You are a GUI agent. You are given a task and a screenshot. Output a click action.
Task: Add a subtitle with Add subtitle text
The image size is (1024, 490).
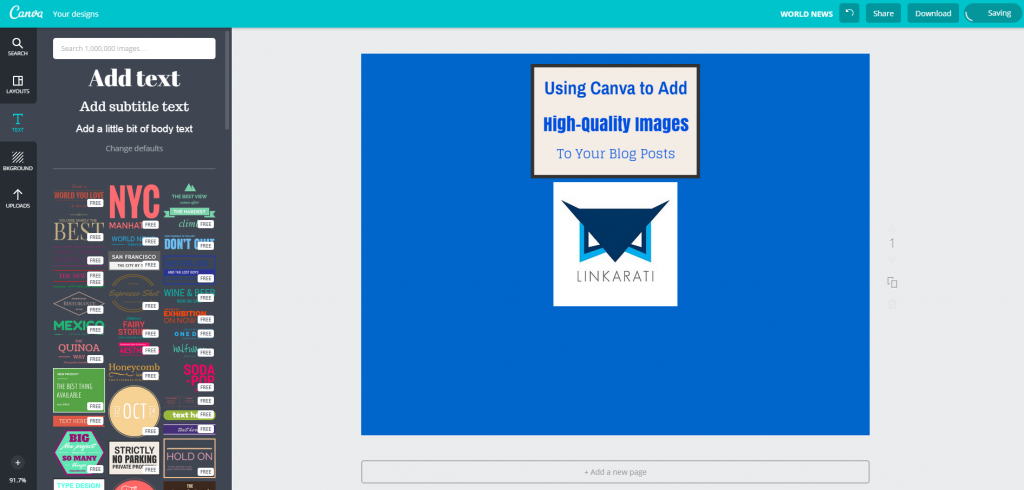pos(134,106)
